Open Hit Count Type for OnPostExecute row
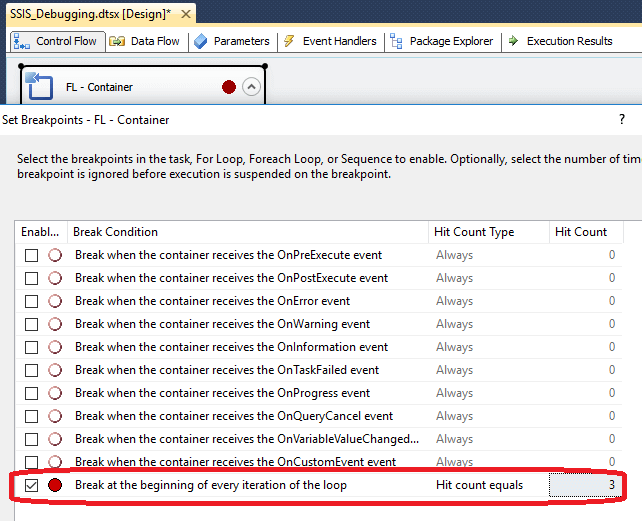The height and width of the screenshot is (521, 642). pyautogui.click(x=490, y=278)
